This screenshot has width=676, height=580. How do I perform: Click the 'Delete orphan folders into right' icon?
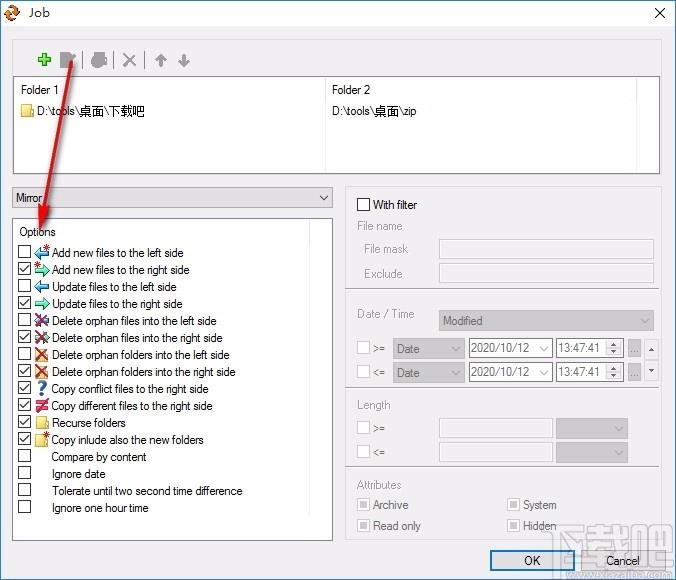point(41,371)
